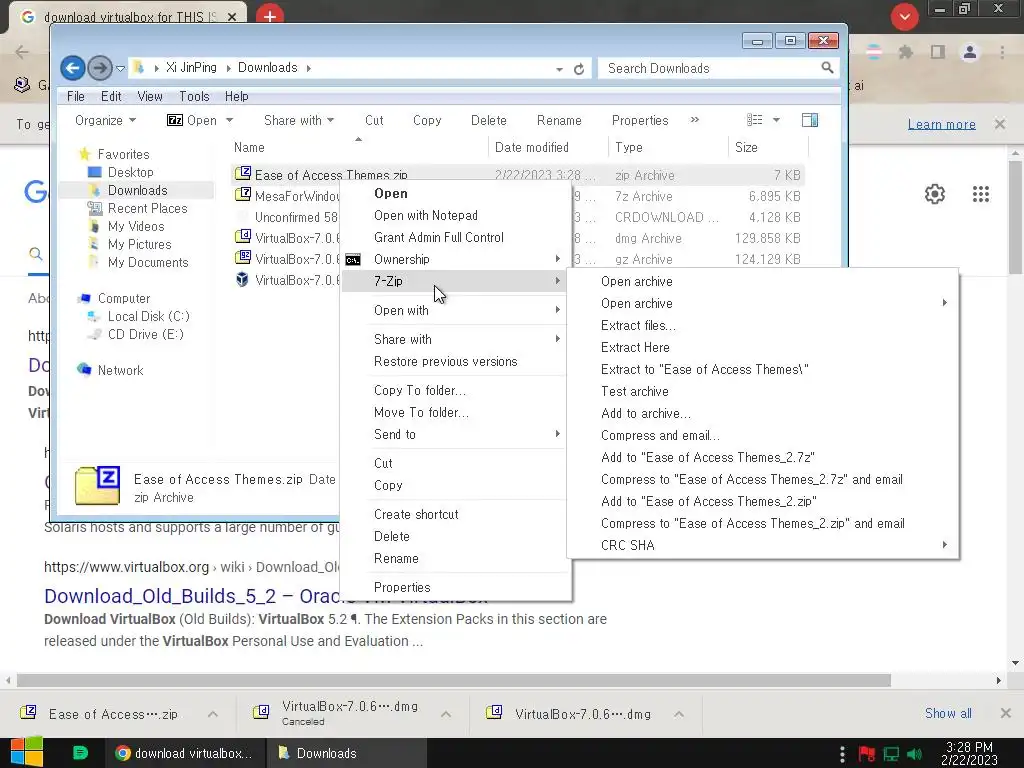Click the Windows Start button
The image size is (1024, 768).
coord(27,753)
